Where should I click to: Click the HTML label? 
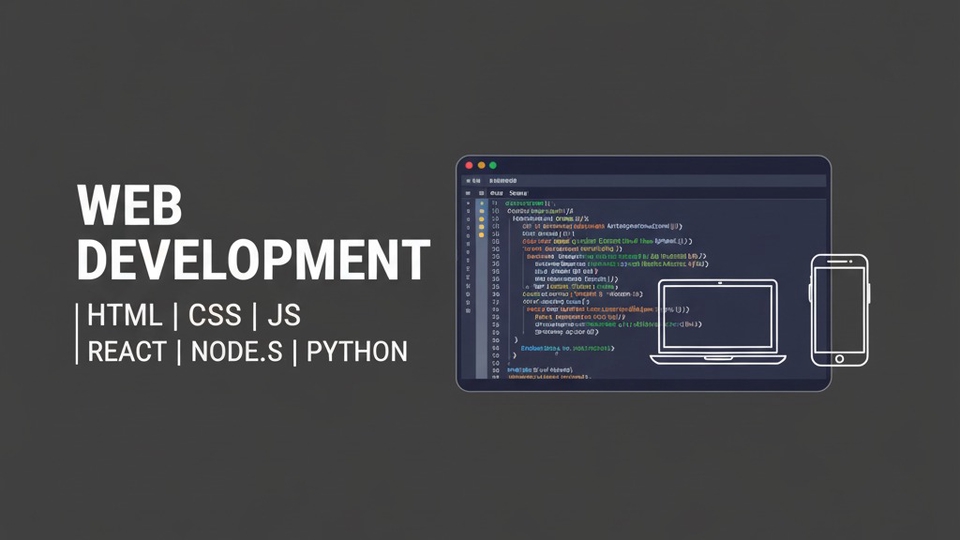coord(124,316)
